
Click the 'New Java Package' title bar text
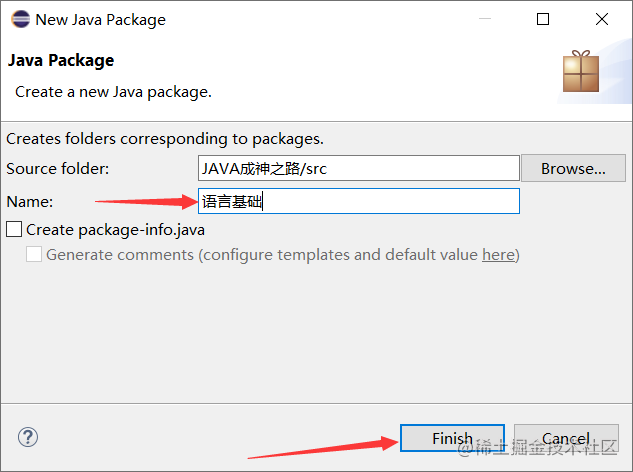(x=100, y=19)
